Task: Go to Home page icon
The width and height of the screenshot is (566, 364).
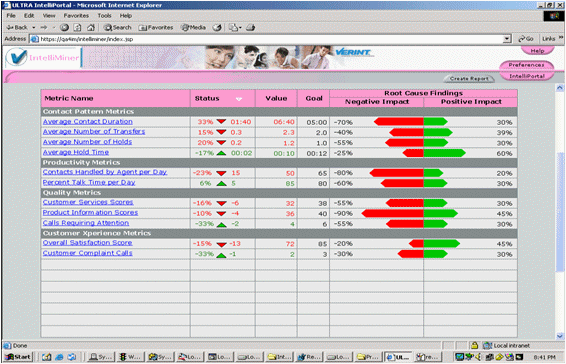Action: point(91,27)
